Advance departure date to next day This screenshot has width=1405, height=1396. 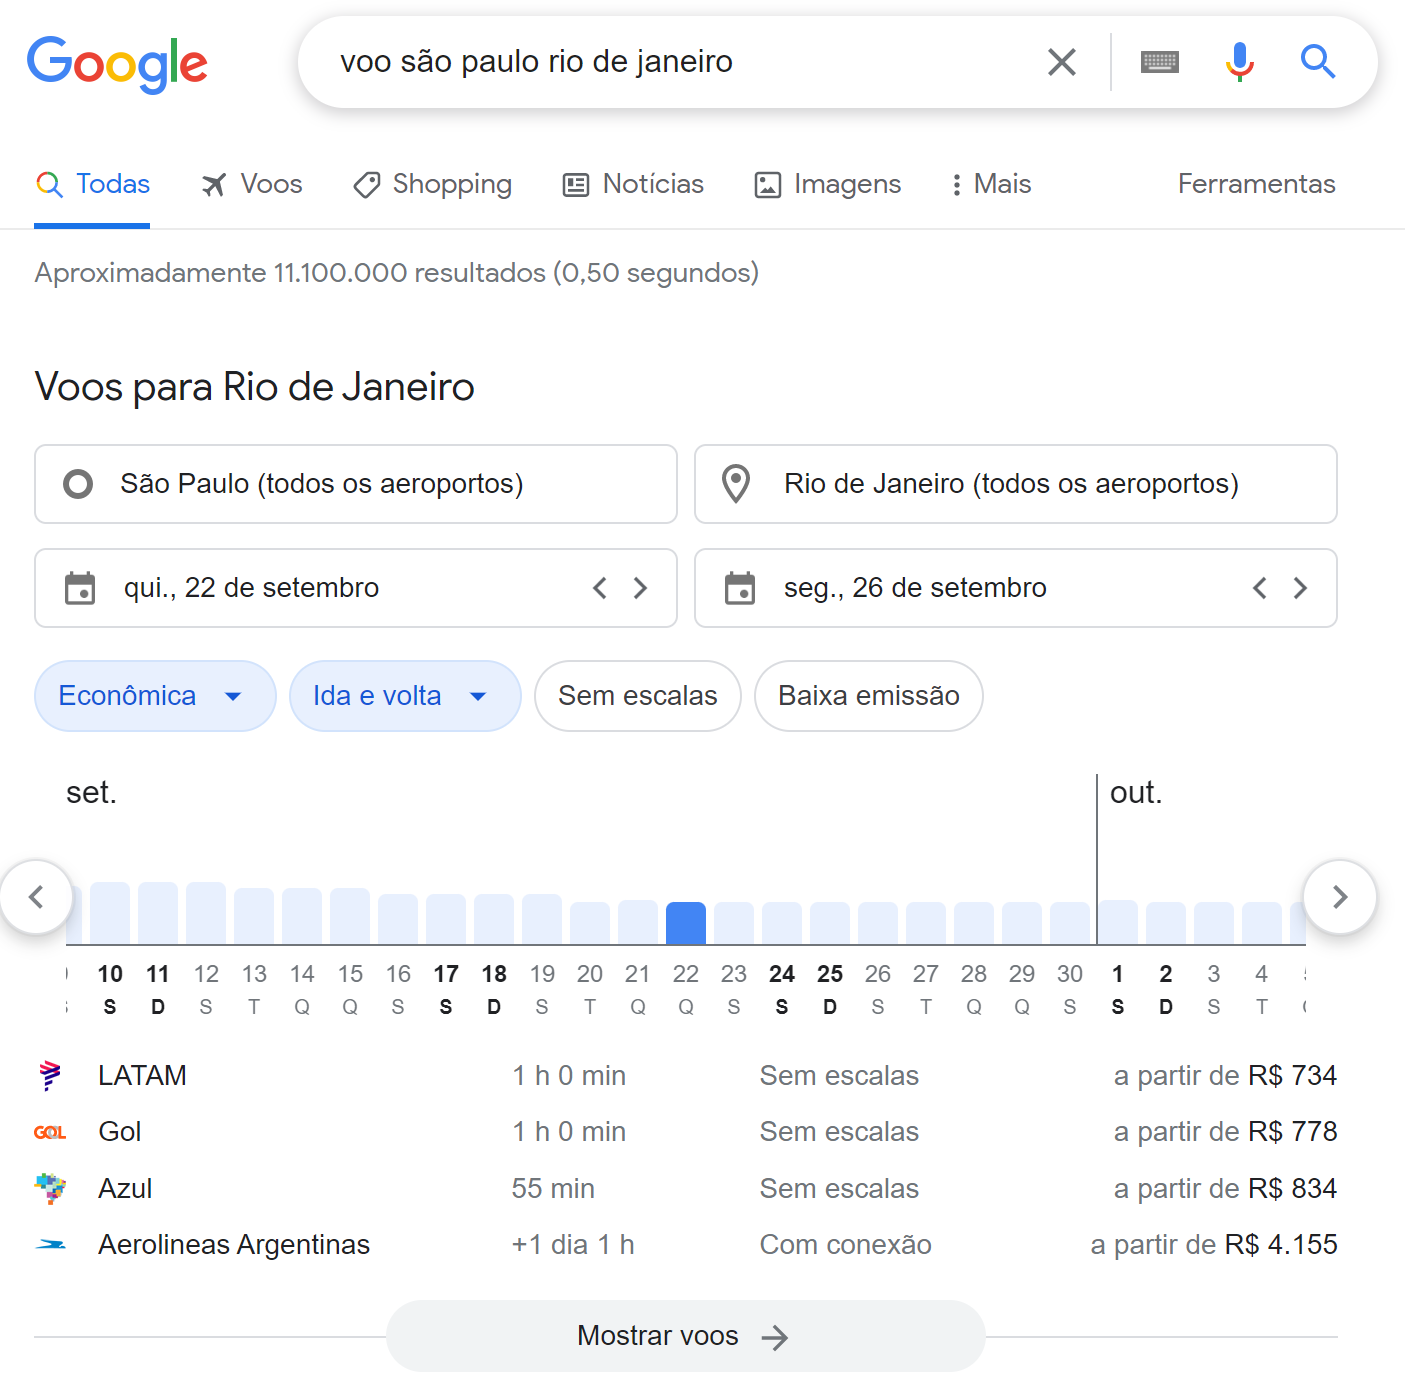[640, 588]
